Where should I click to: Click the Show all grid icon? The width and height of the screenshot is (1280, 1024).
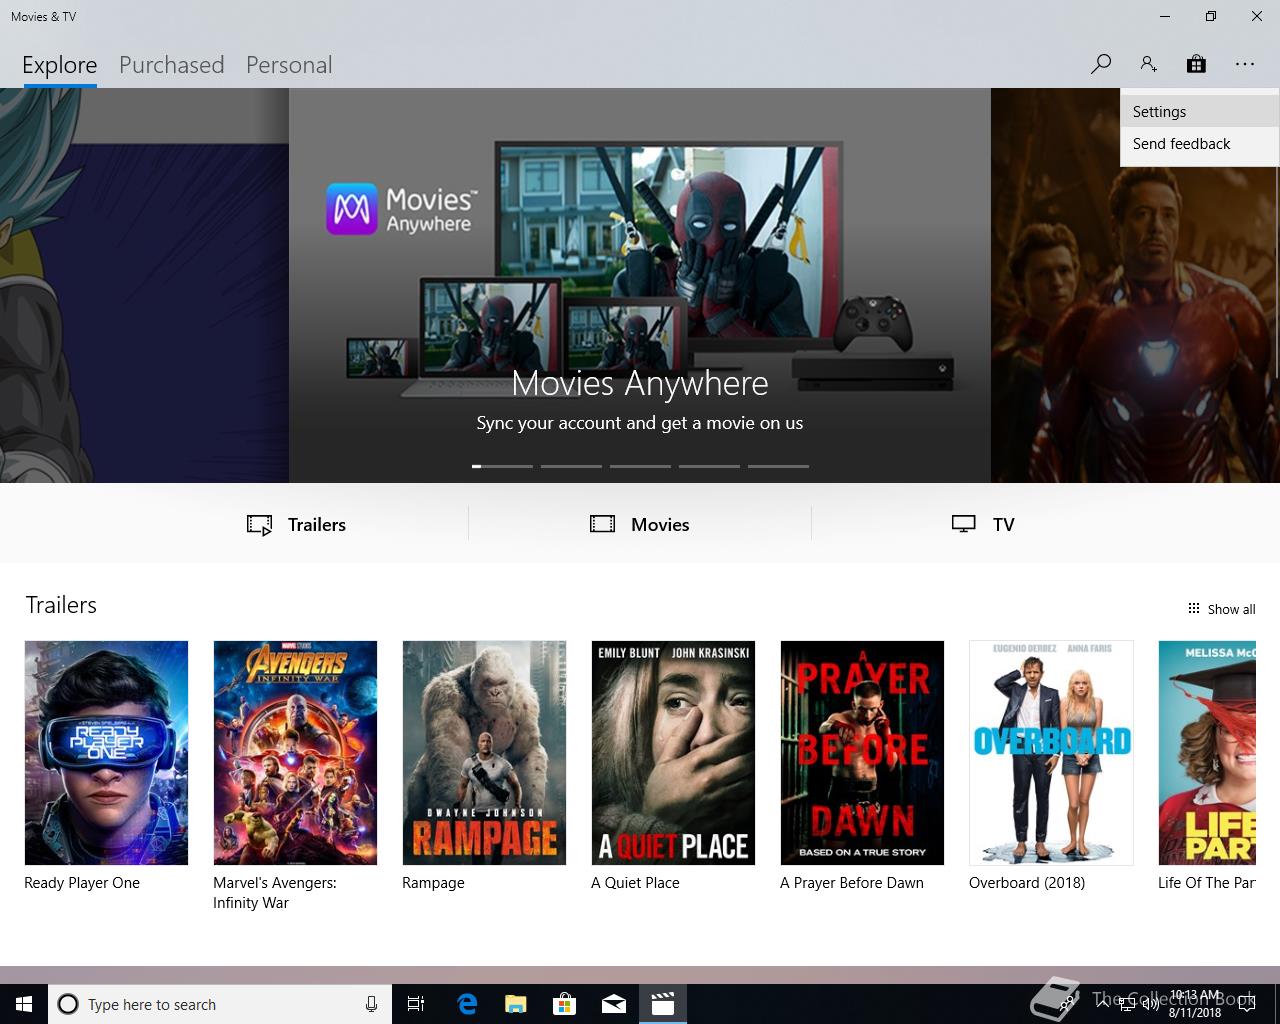[x=1193, y=608]
